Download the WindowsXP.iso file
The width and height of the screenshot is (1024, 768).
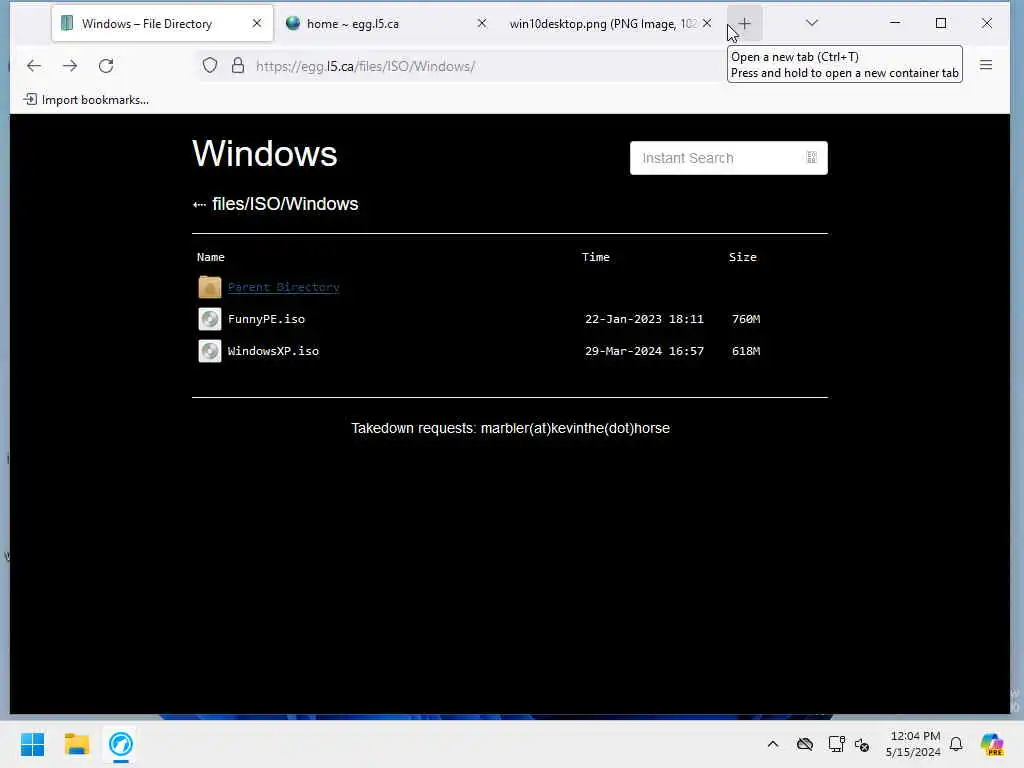pos(274,351)
